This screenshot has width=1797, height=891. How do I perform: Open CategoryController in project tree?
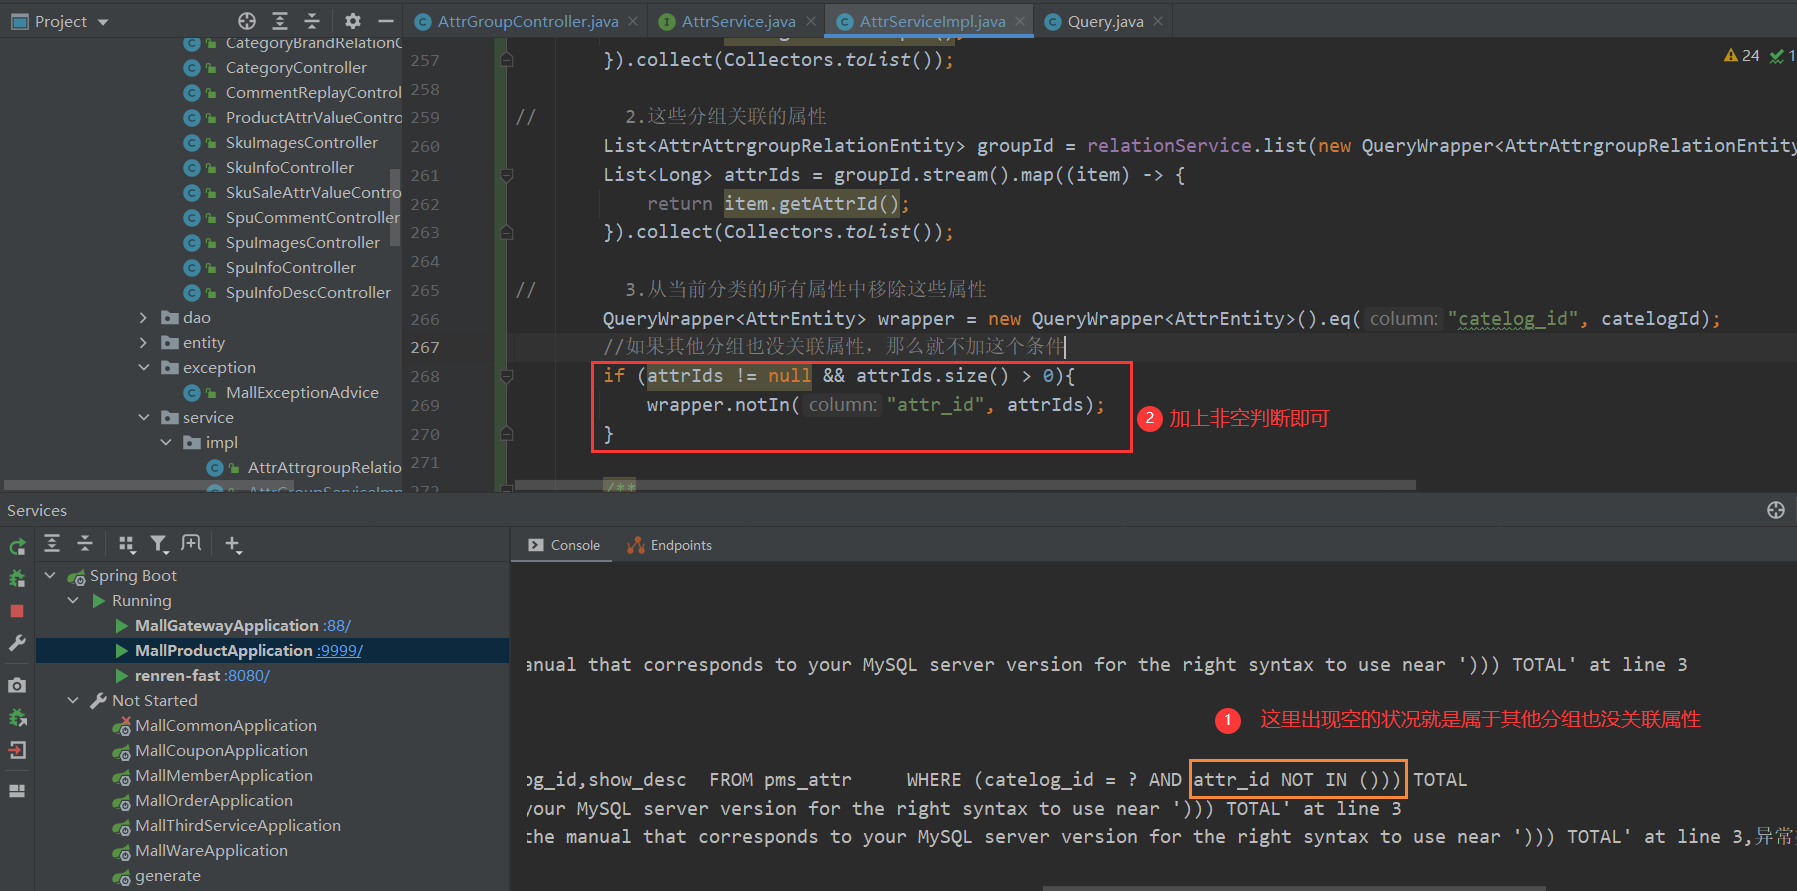pyautogui.click(x=296, y=67)
